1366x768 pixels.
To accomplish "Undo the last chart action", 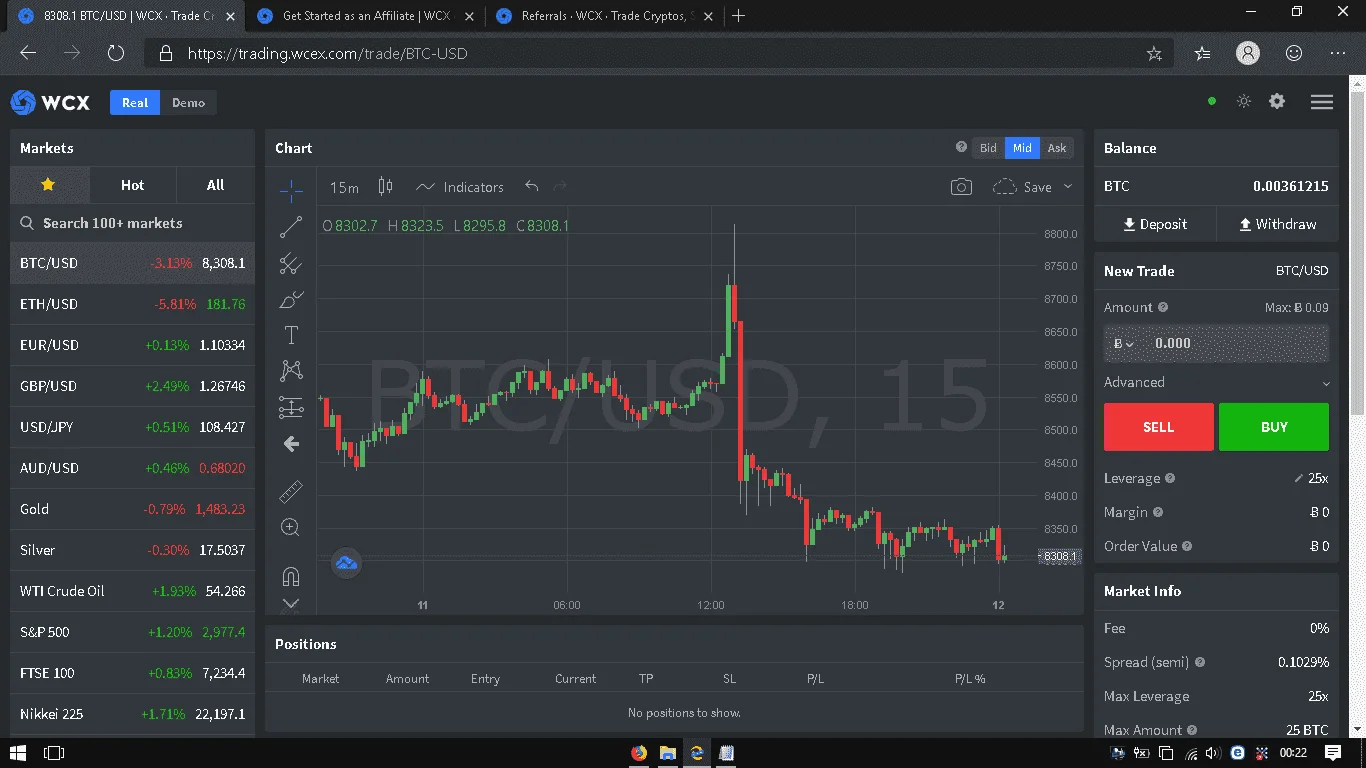I will pos(532,187).
